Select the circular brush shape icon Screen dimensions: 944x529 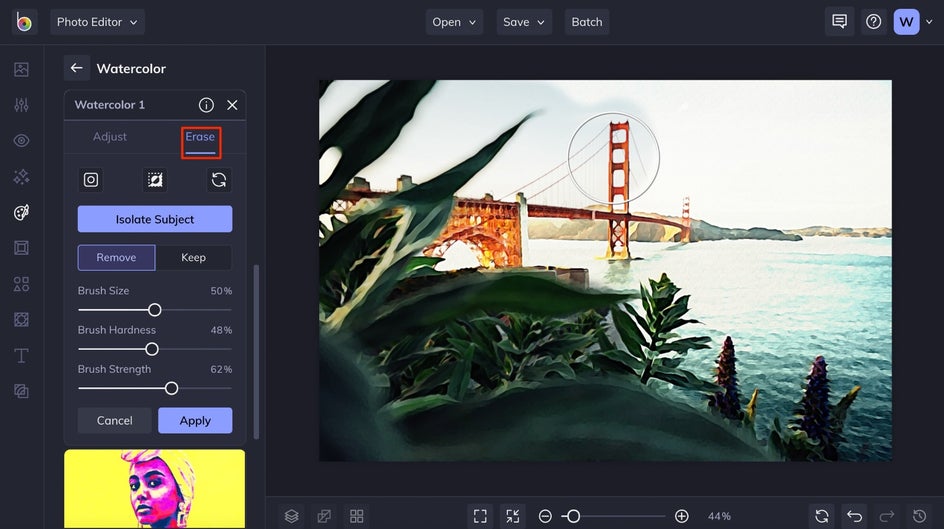pos(91,180)
